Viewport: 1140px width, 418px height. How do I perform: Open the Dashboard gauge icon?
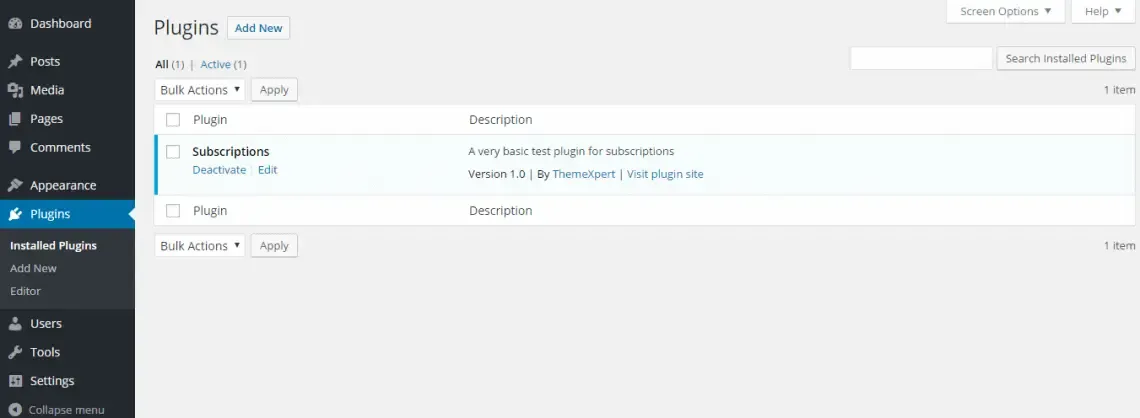point(15,24)
